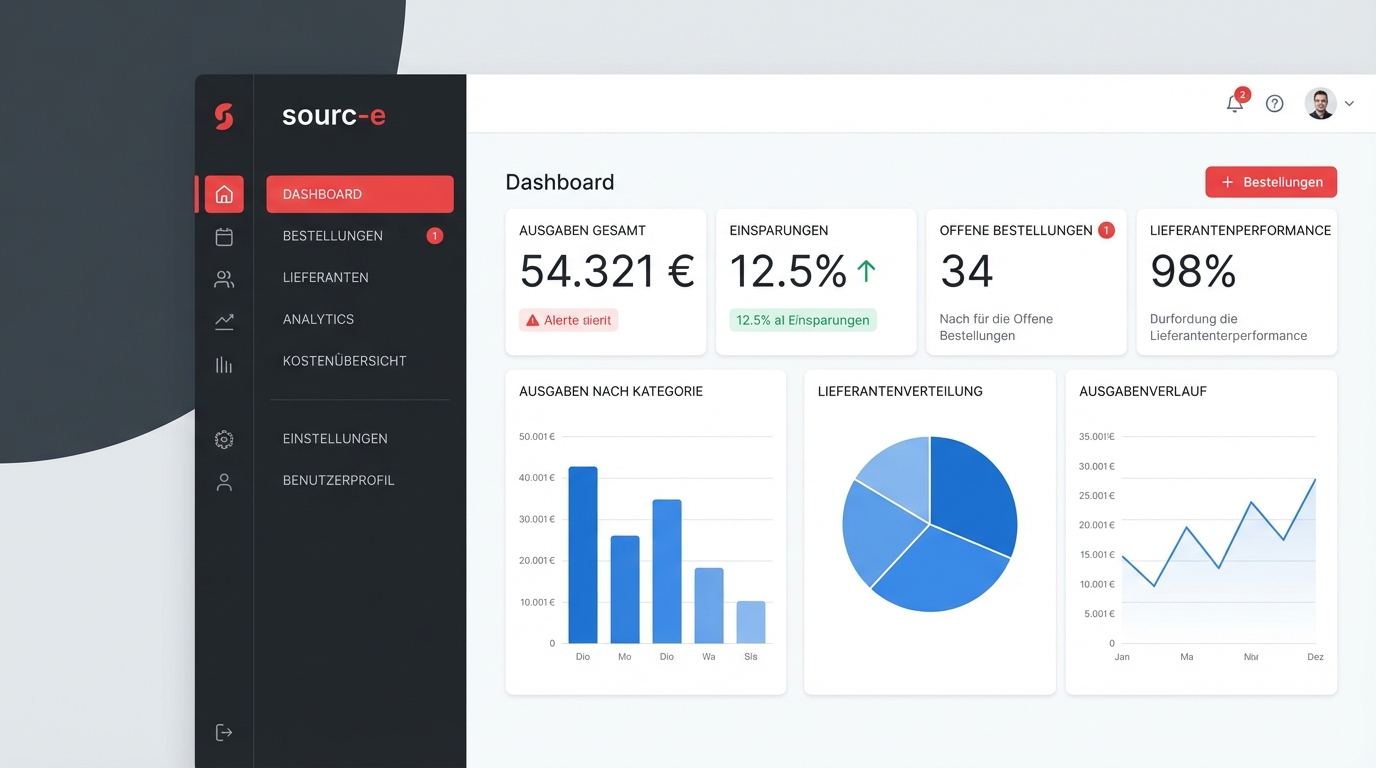Image resolution: width=1376 pixels, height=768 pixels.
Task: Click the green 12.5% al Einsparungen badge
Action: (x=803, y=320)
